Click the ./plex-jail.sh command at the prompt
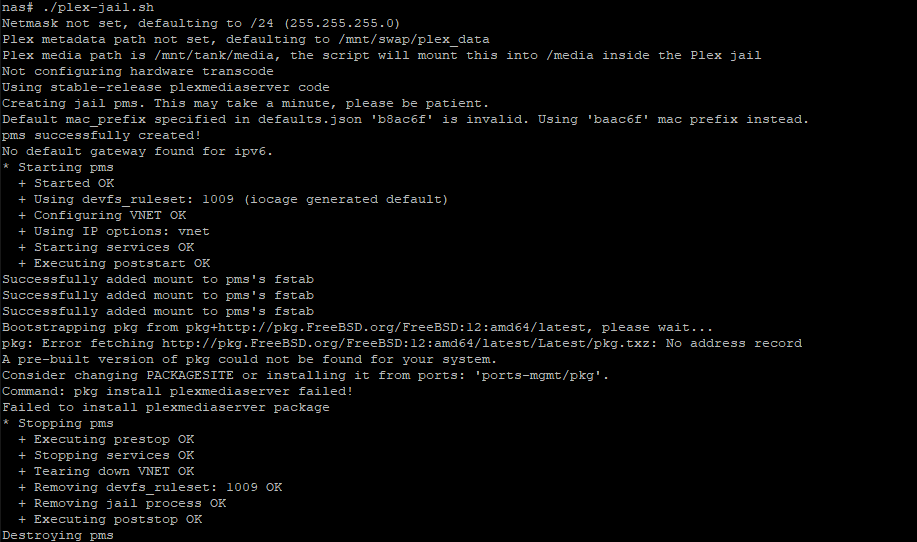The height and width of the screenshot is (542, 917). (98, 7)
